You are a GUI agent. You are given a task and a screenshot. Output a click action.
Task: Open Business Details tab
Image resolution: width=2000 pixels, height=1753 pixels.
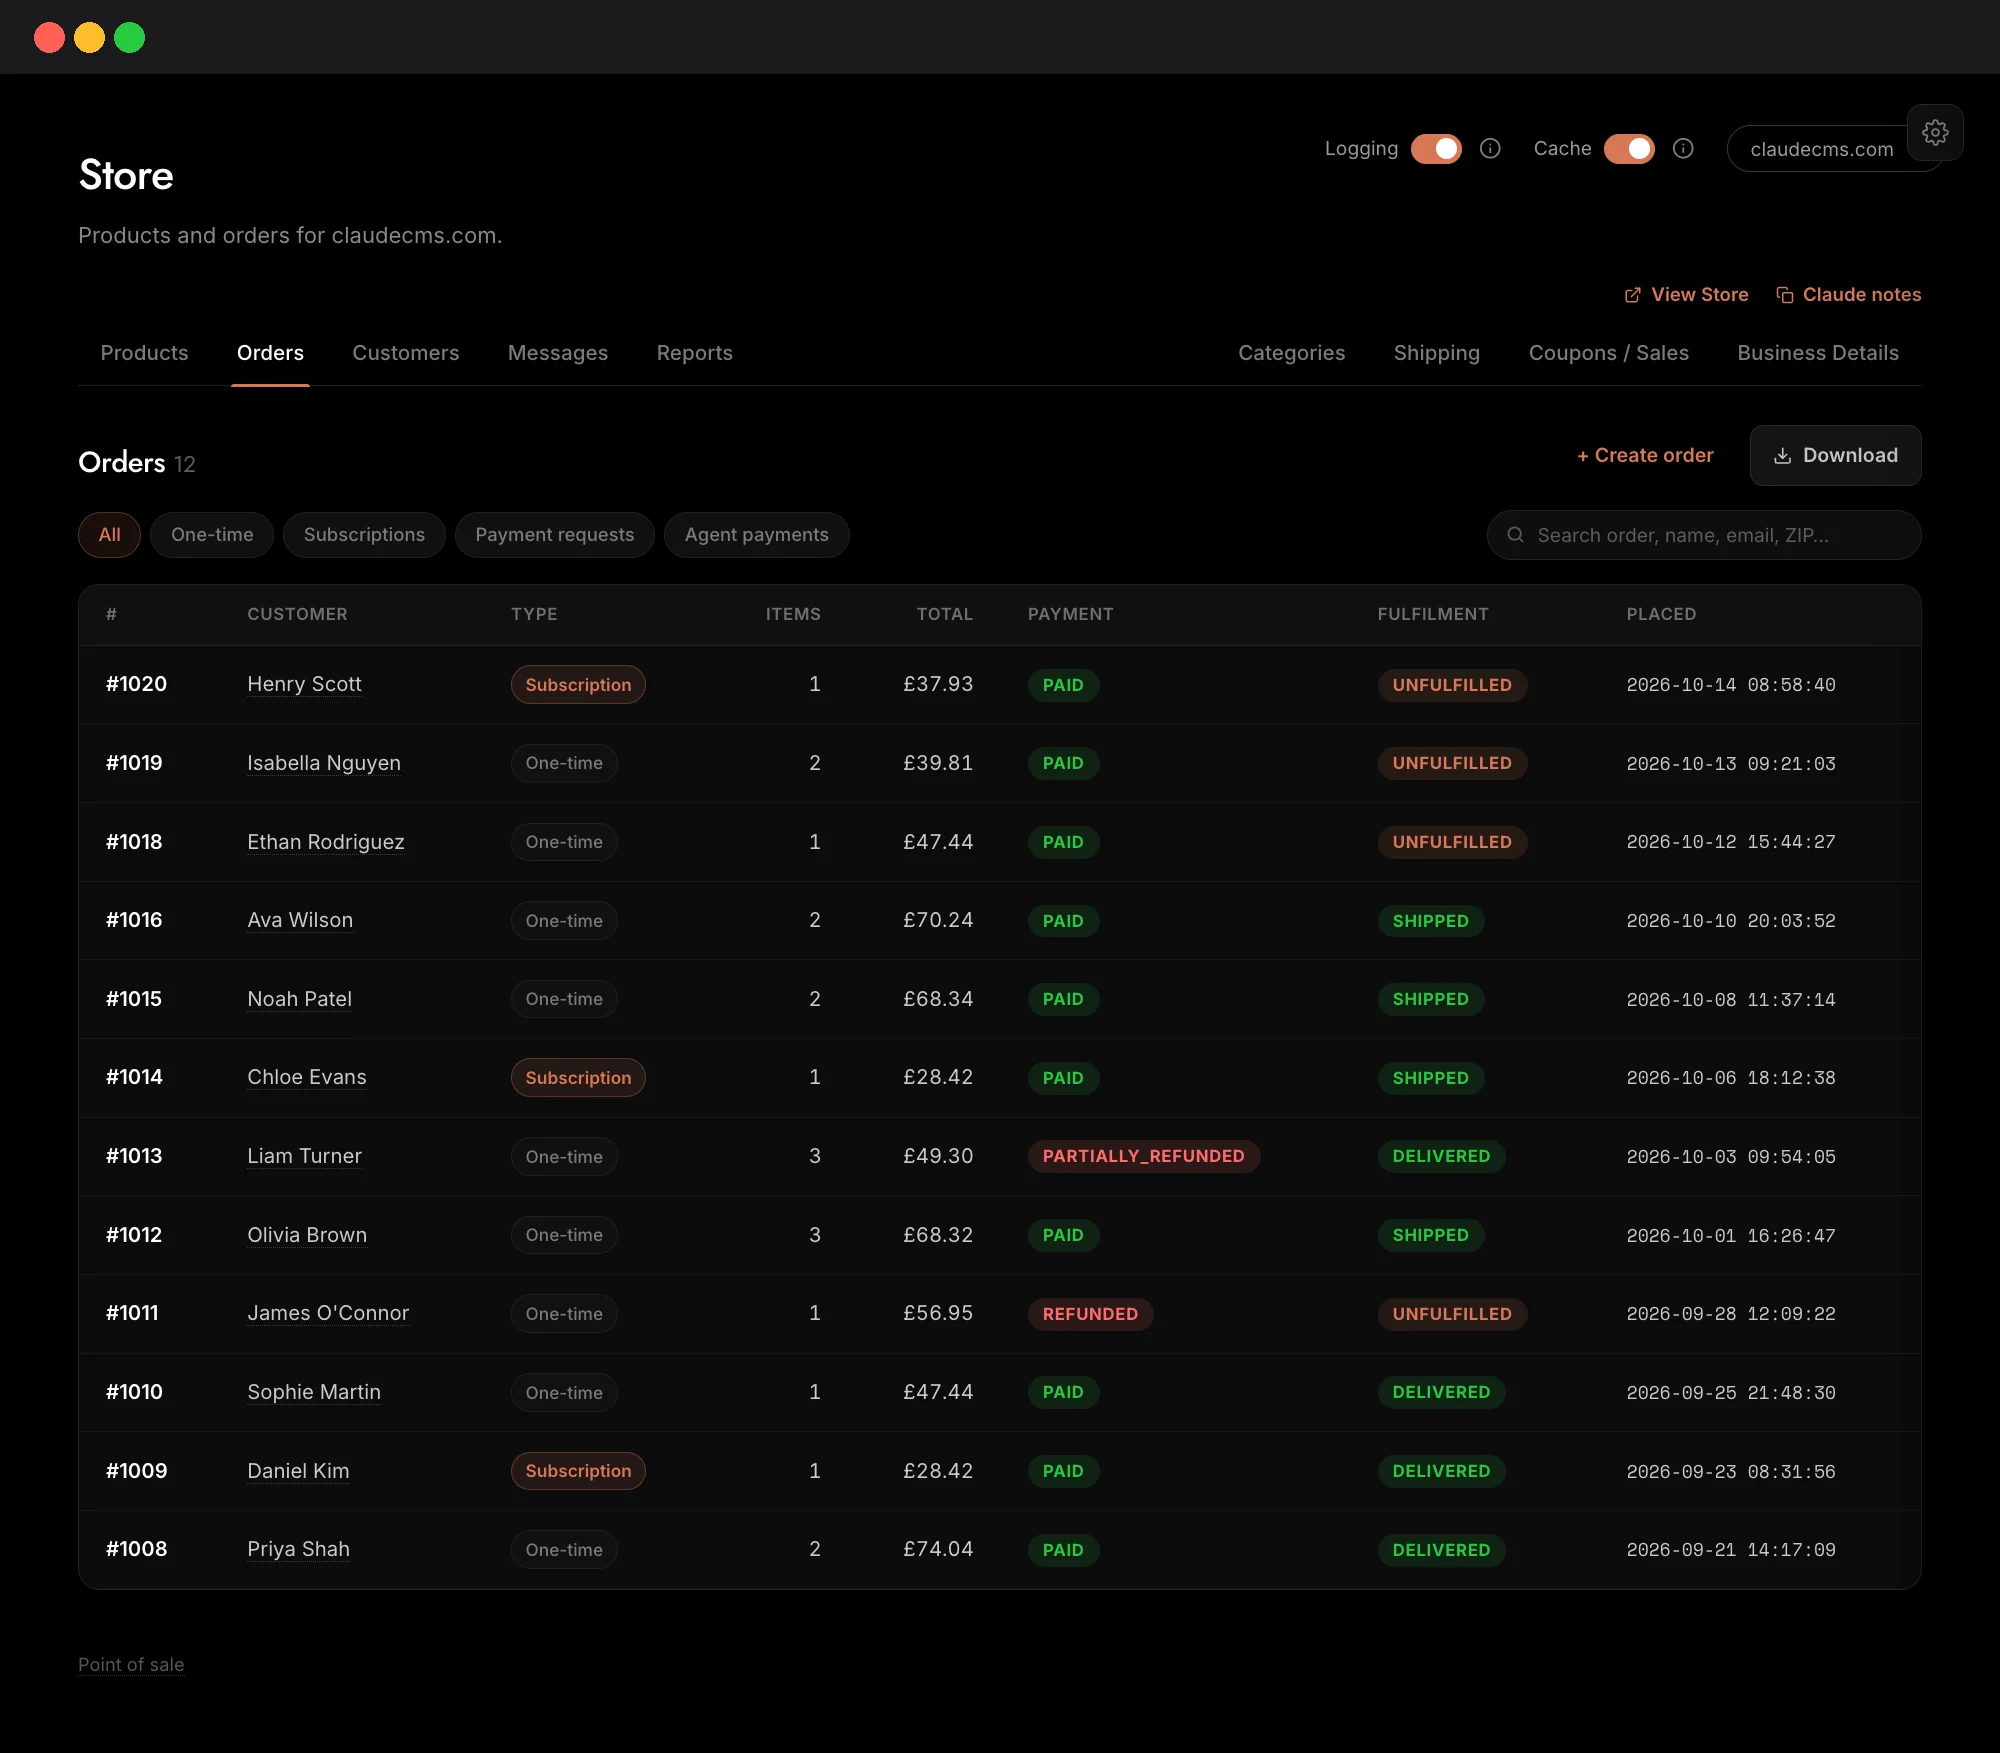pyautogui.click(x=1817, y=353)
